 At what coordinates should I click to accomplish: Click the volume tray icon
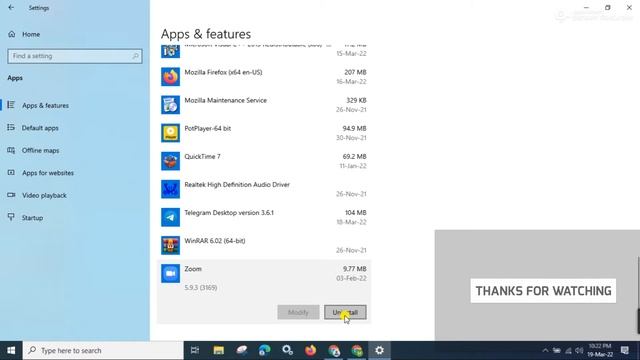click(x=579, y=350)
